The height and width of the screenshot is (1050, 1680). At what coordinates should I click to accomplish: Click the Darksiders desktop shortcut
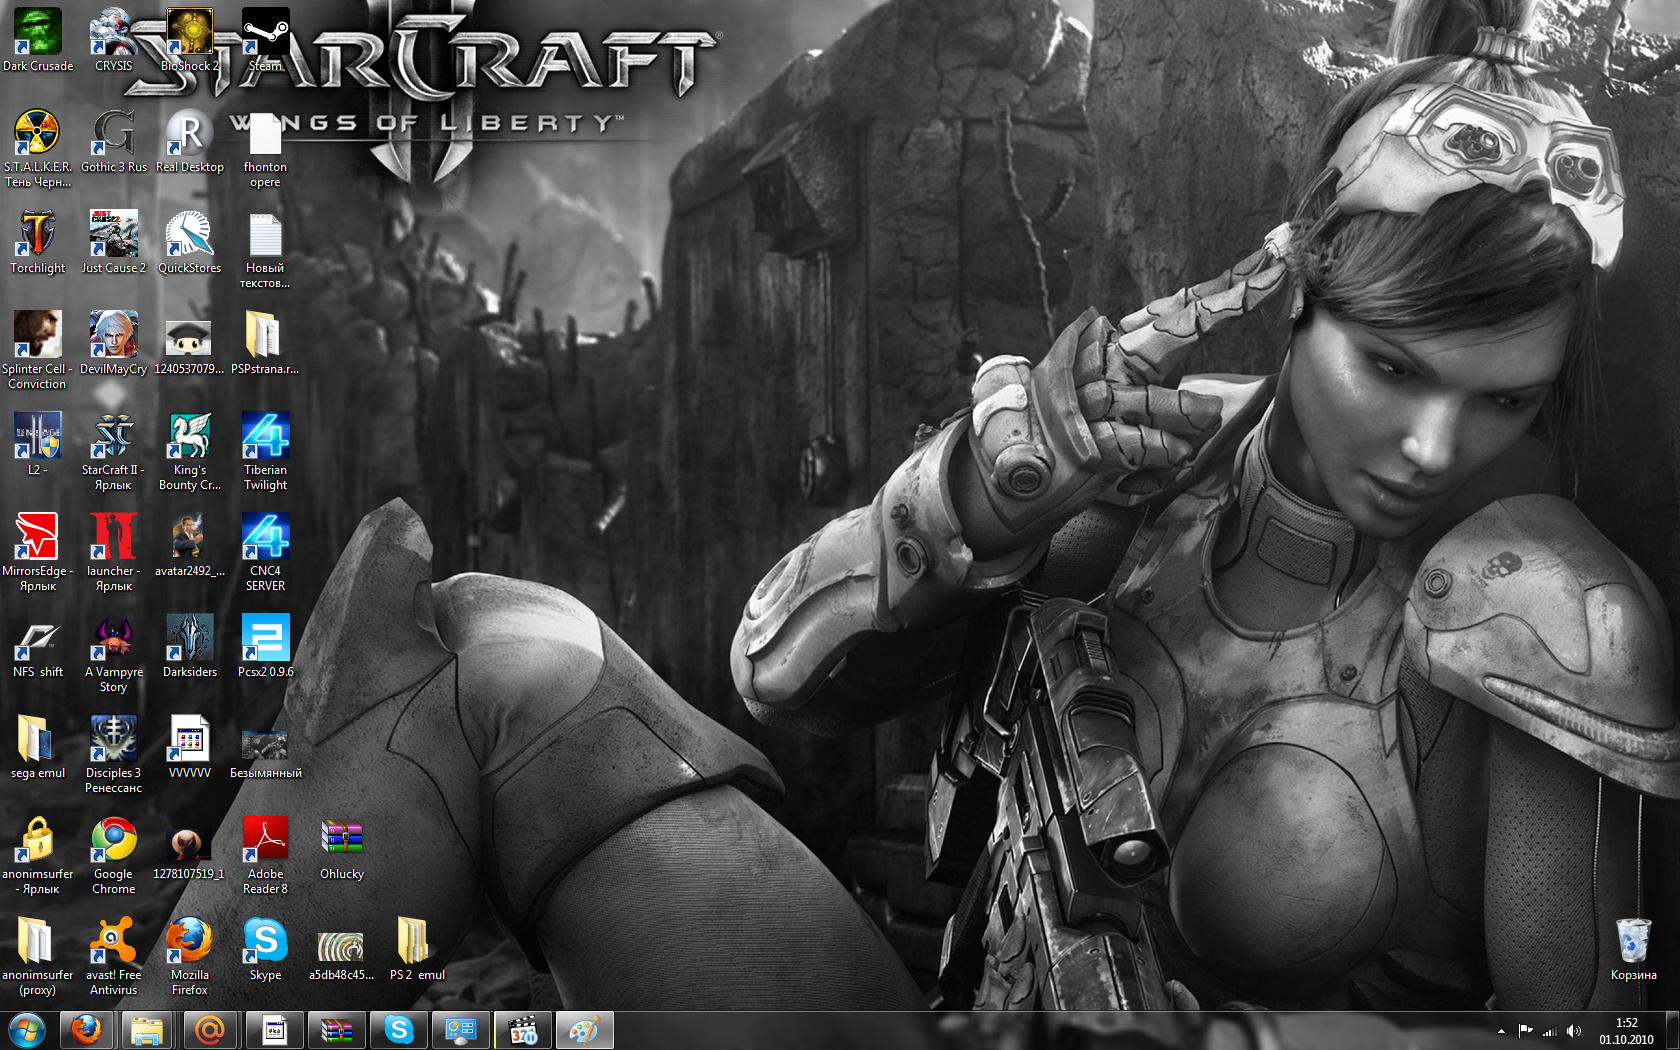(190, 646)
